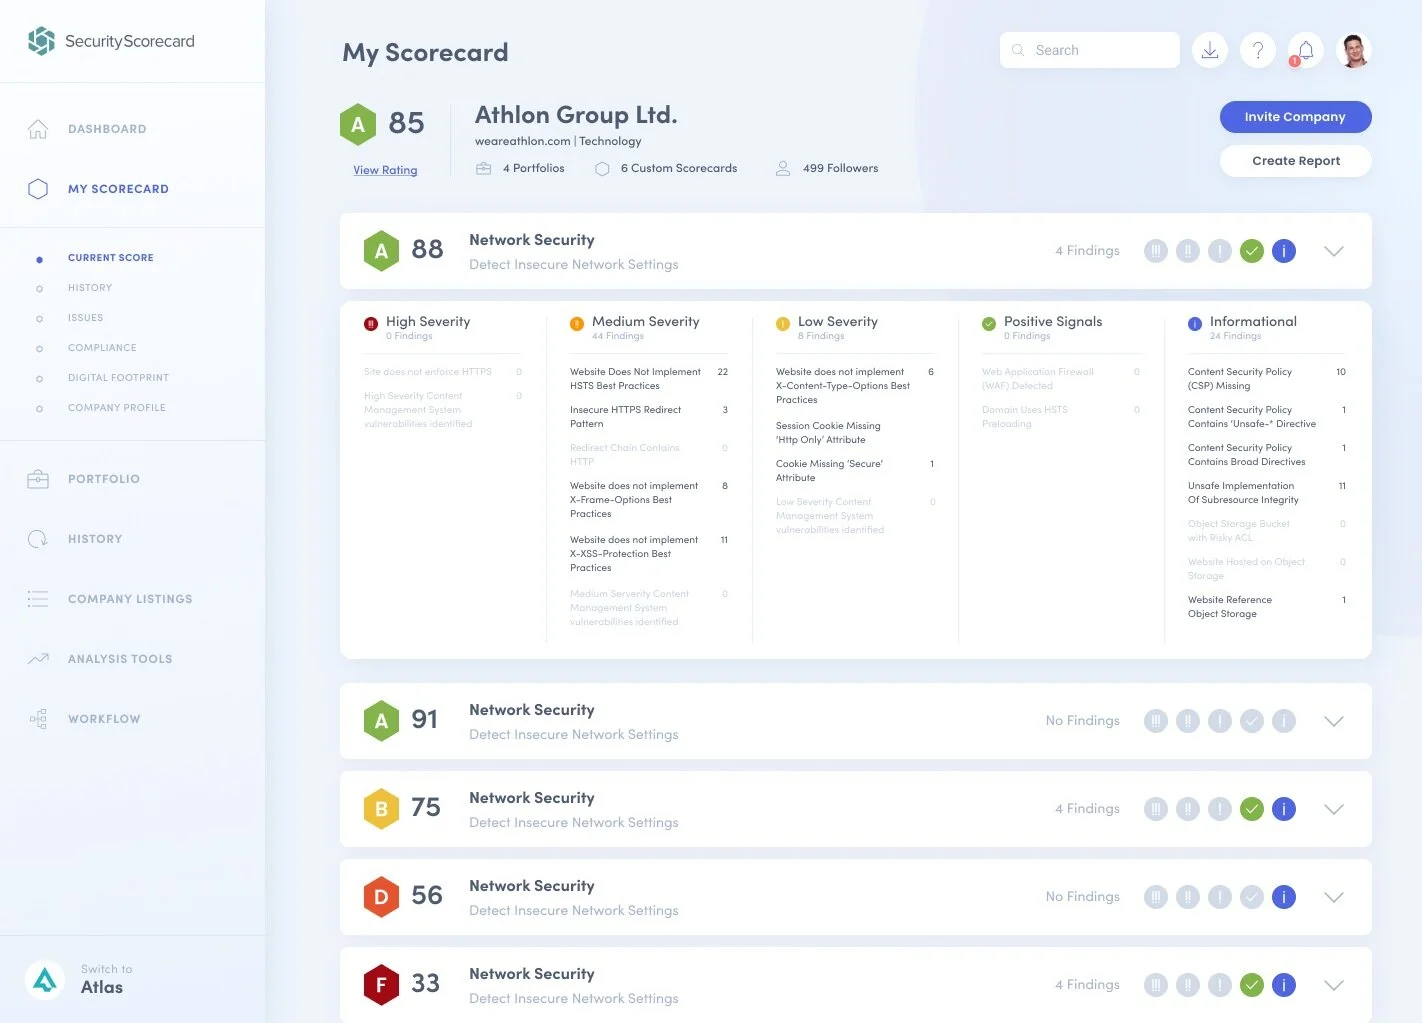The width and height of the screenshot is (1422, 1023).
Task: Click the Medium Severity orange icon
Action: point(577,323)
